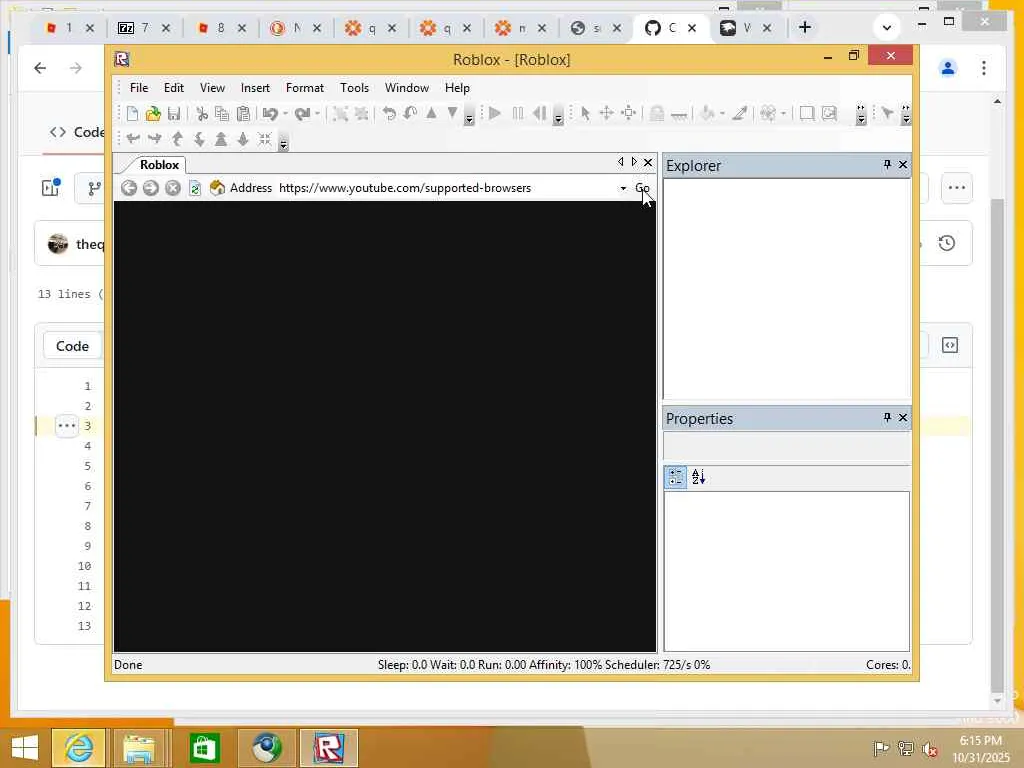Open the Edit menu

pos(174,88)
